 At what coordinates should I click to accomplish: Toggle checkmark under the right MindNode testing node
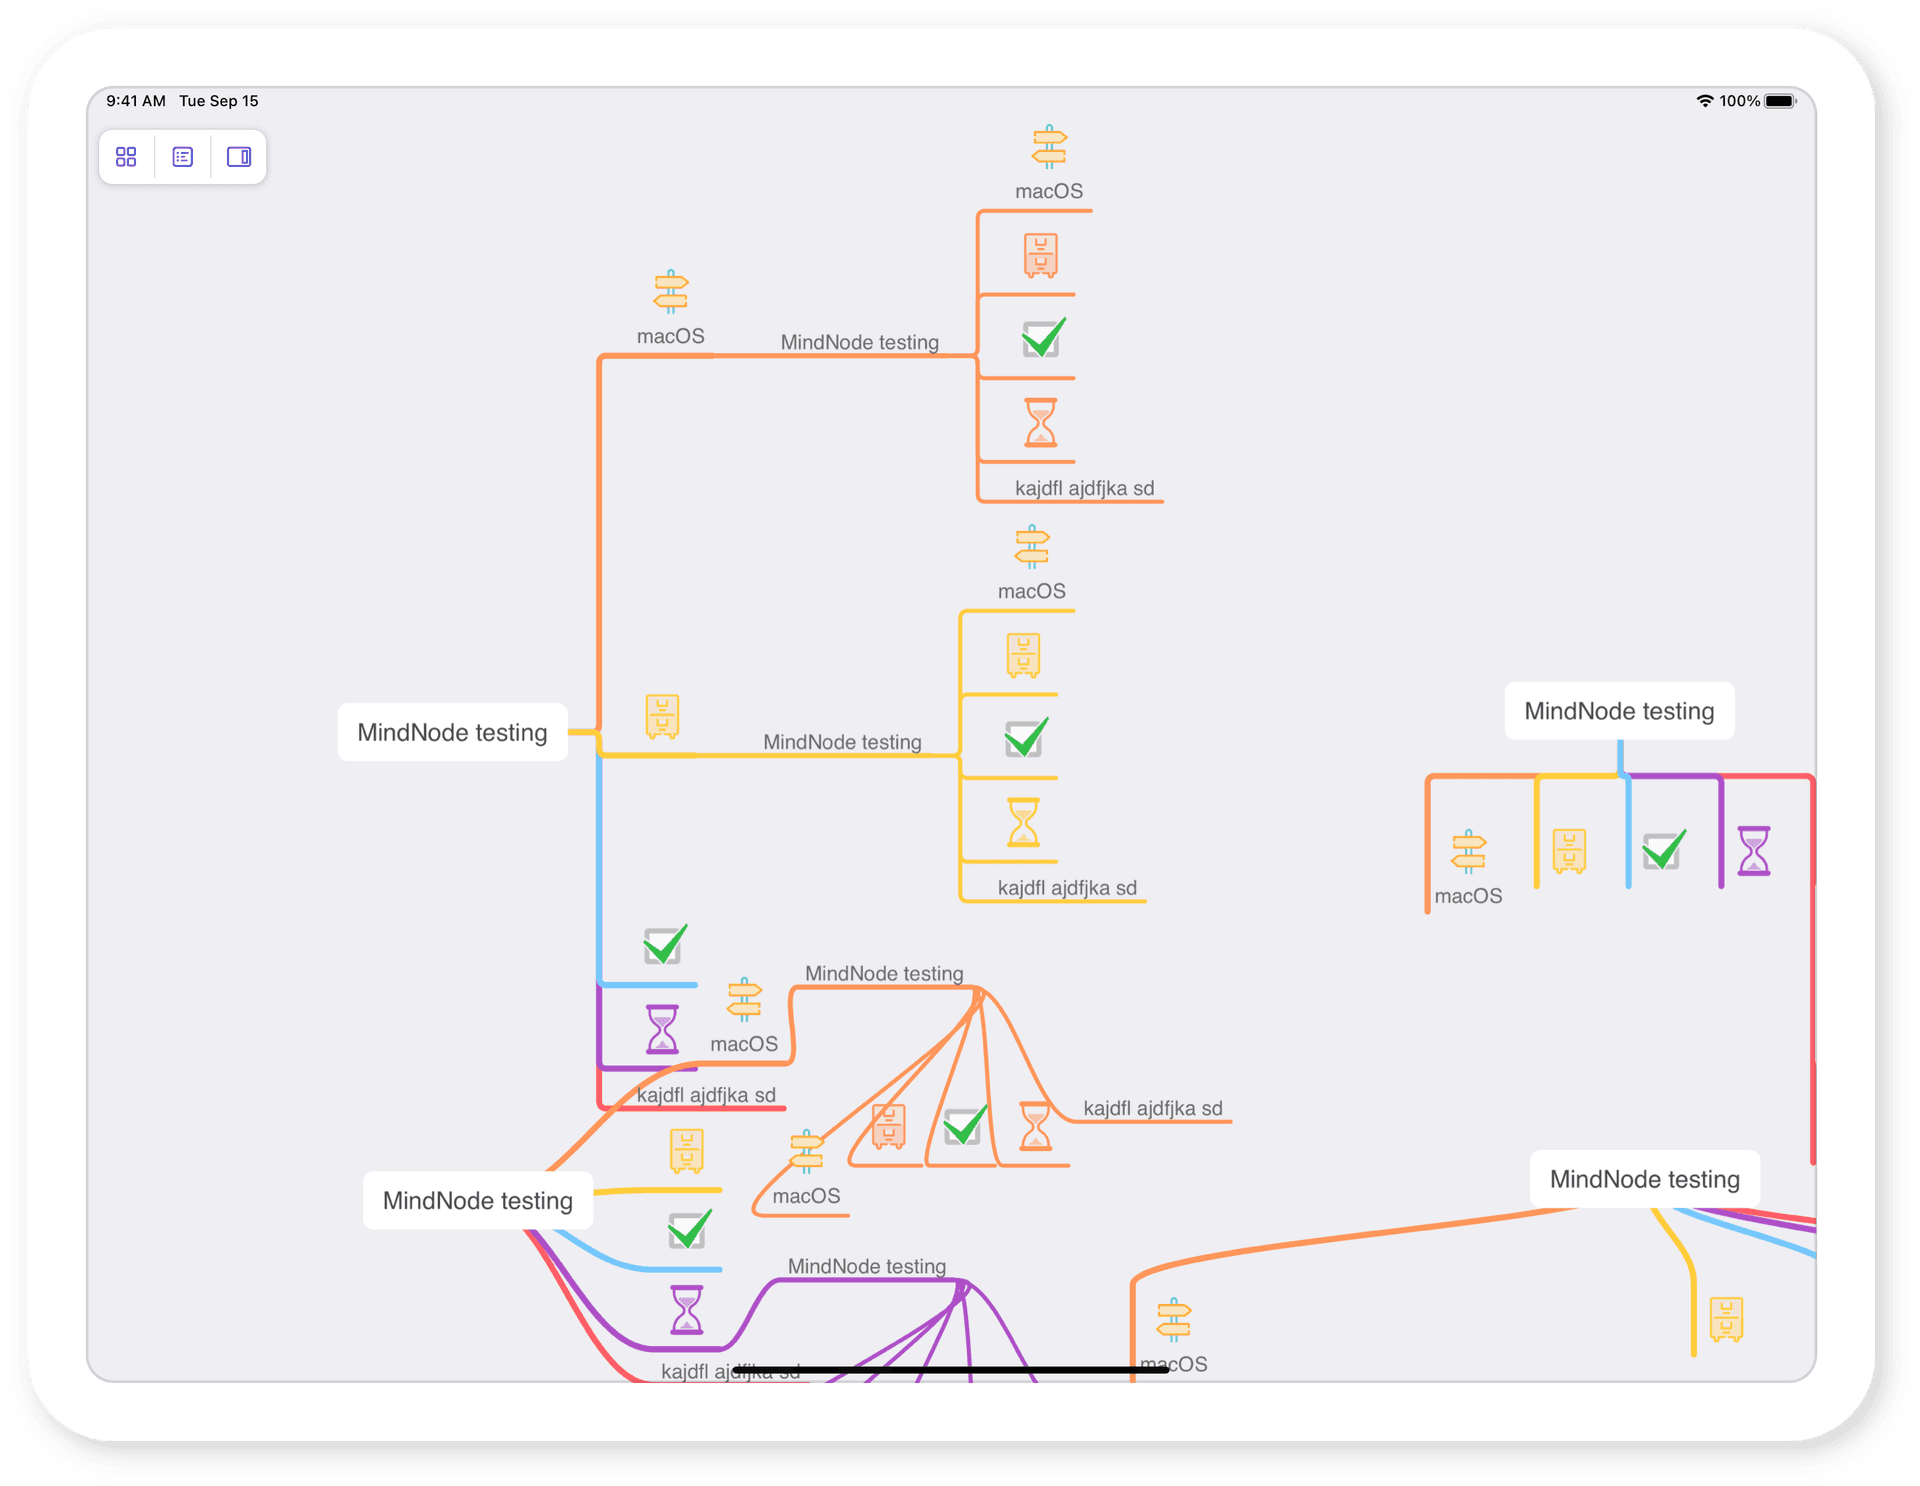coord(1663,851)
